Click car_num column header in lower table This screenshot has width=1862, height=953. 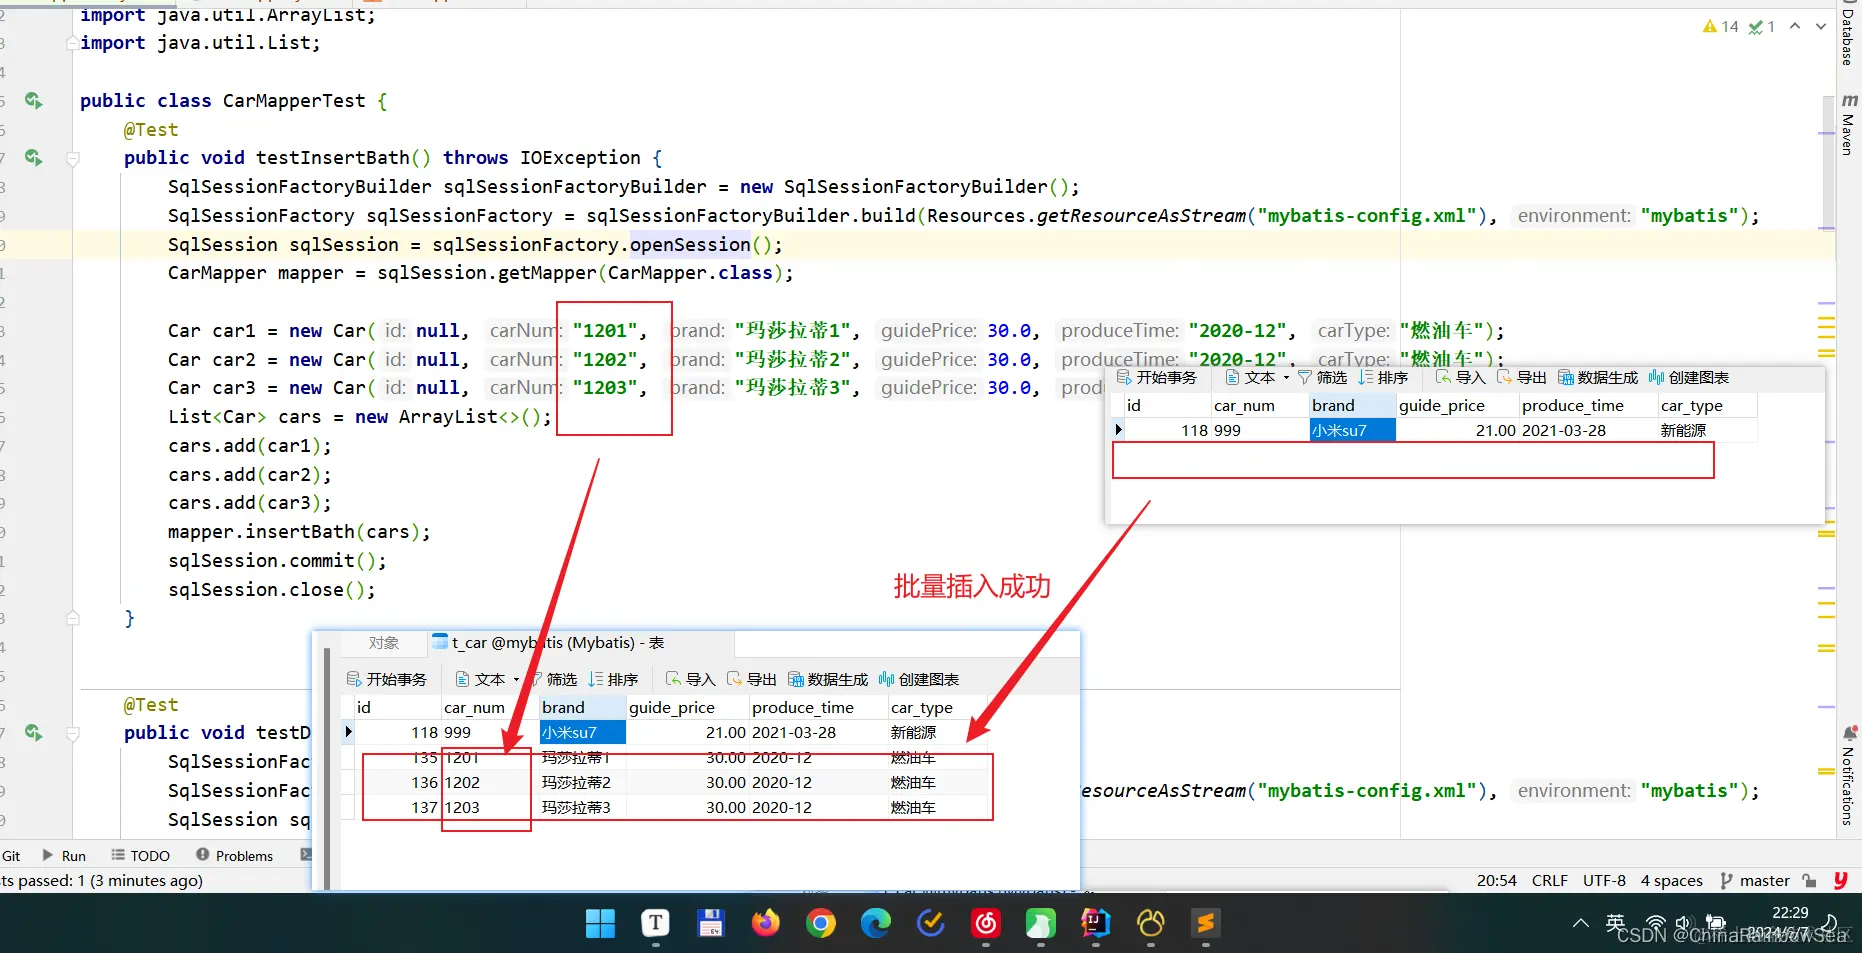(x=490, y=708)
